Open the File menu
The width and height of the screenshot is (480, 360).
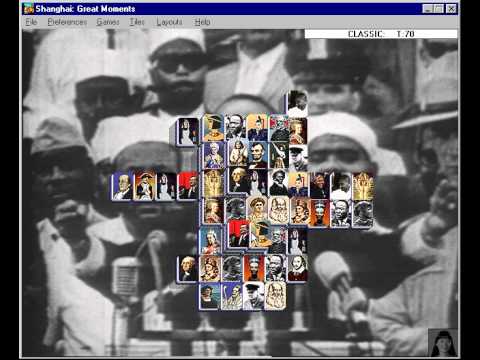[31, 22]
